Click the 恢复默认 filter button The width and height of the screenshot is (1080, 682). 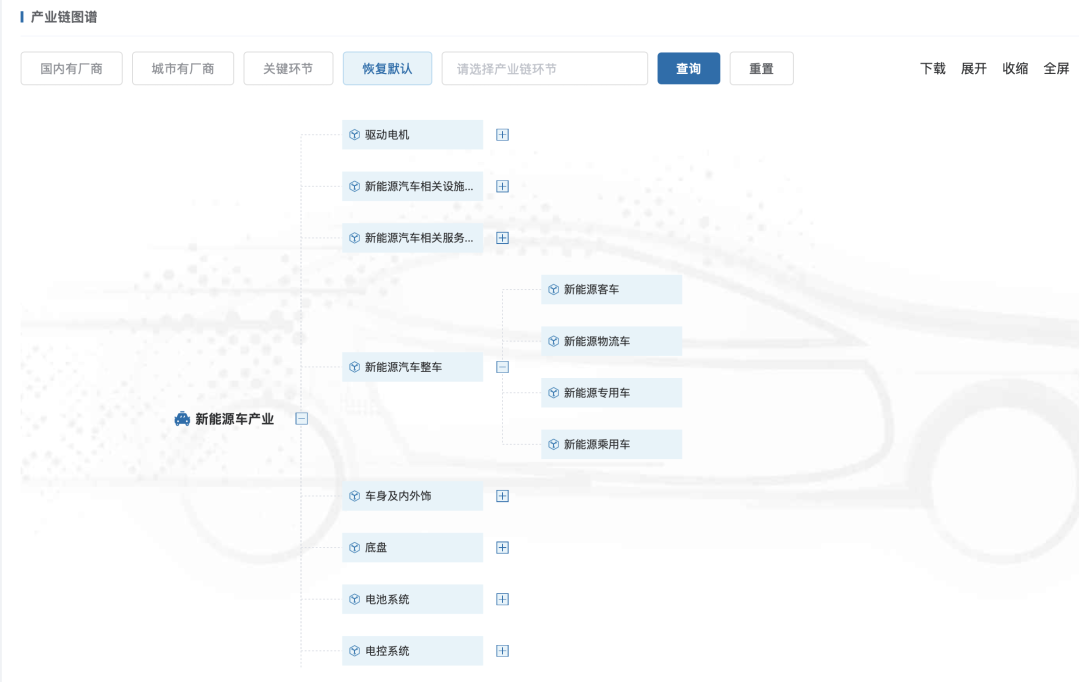pos(387,68)
